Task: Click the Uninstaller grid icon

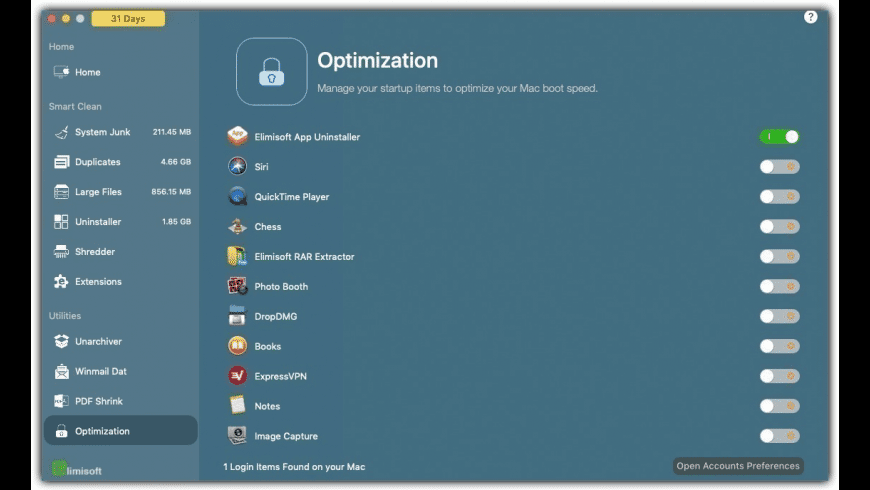Action: coord(61,222)
